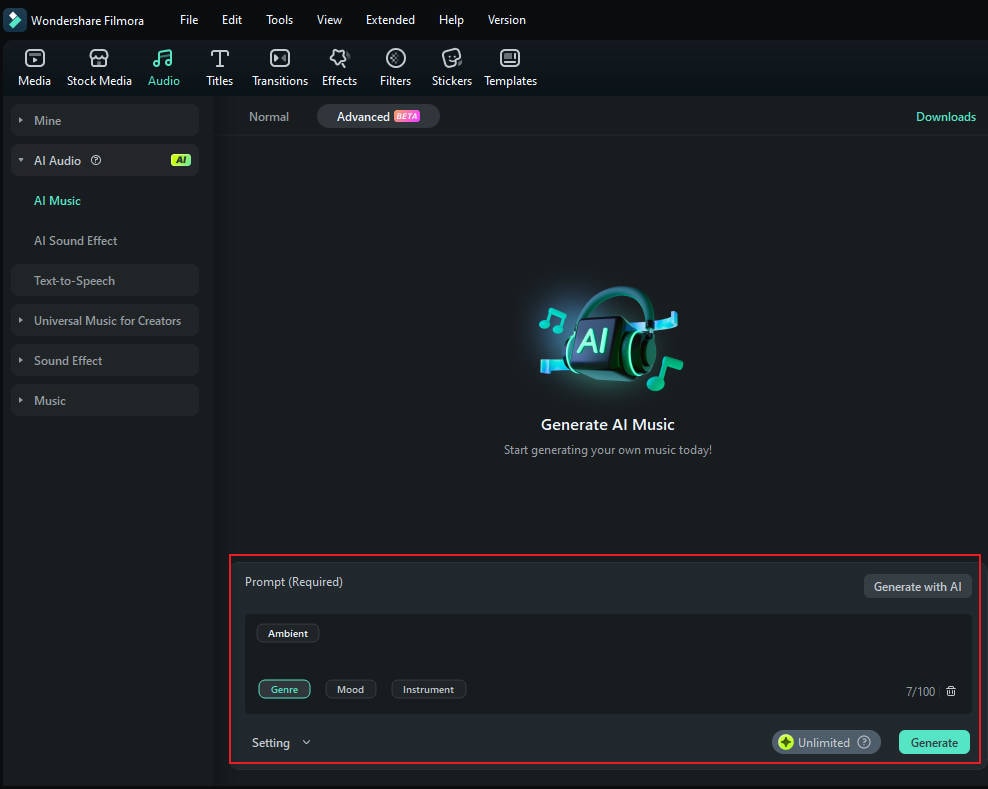Image resolution: width=988 pixels, height=789 pixels.
Task: Click the Ambient tag in the prompt
Action: click(x=288, y=633)
